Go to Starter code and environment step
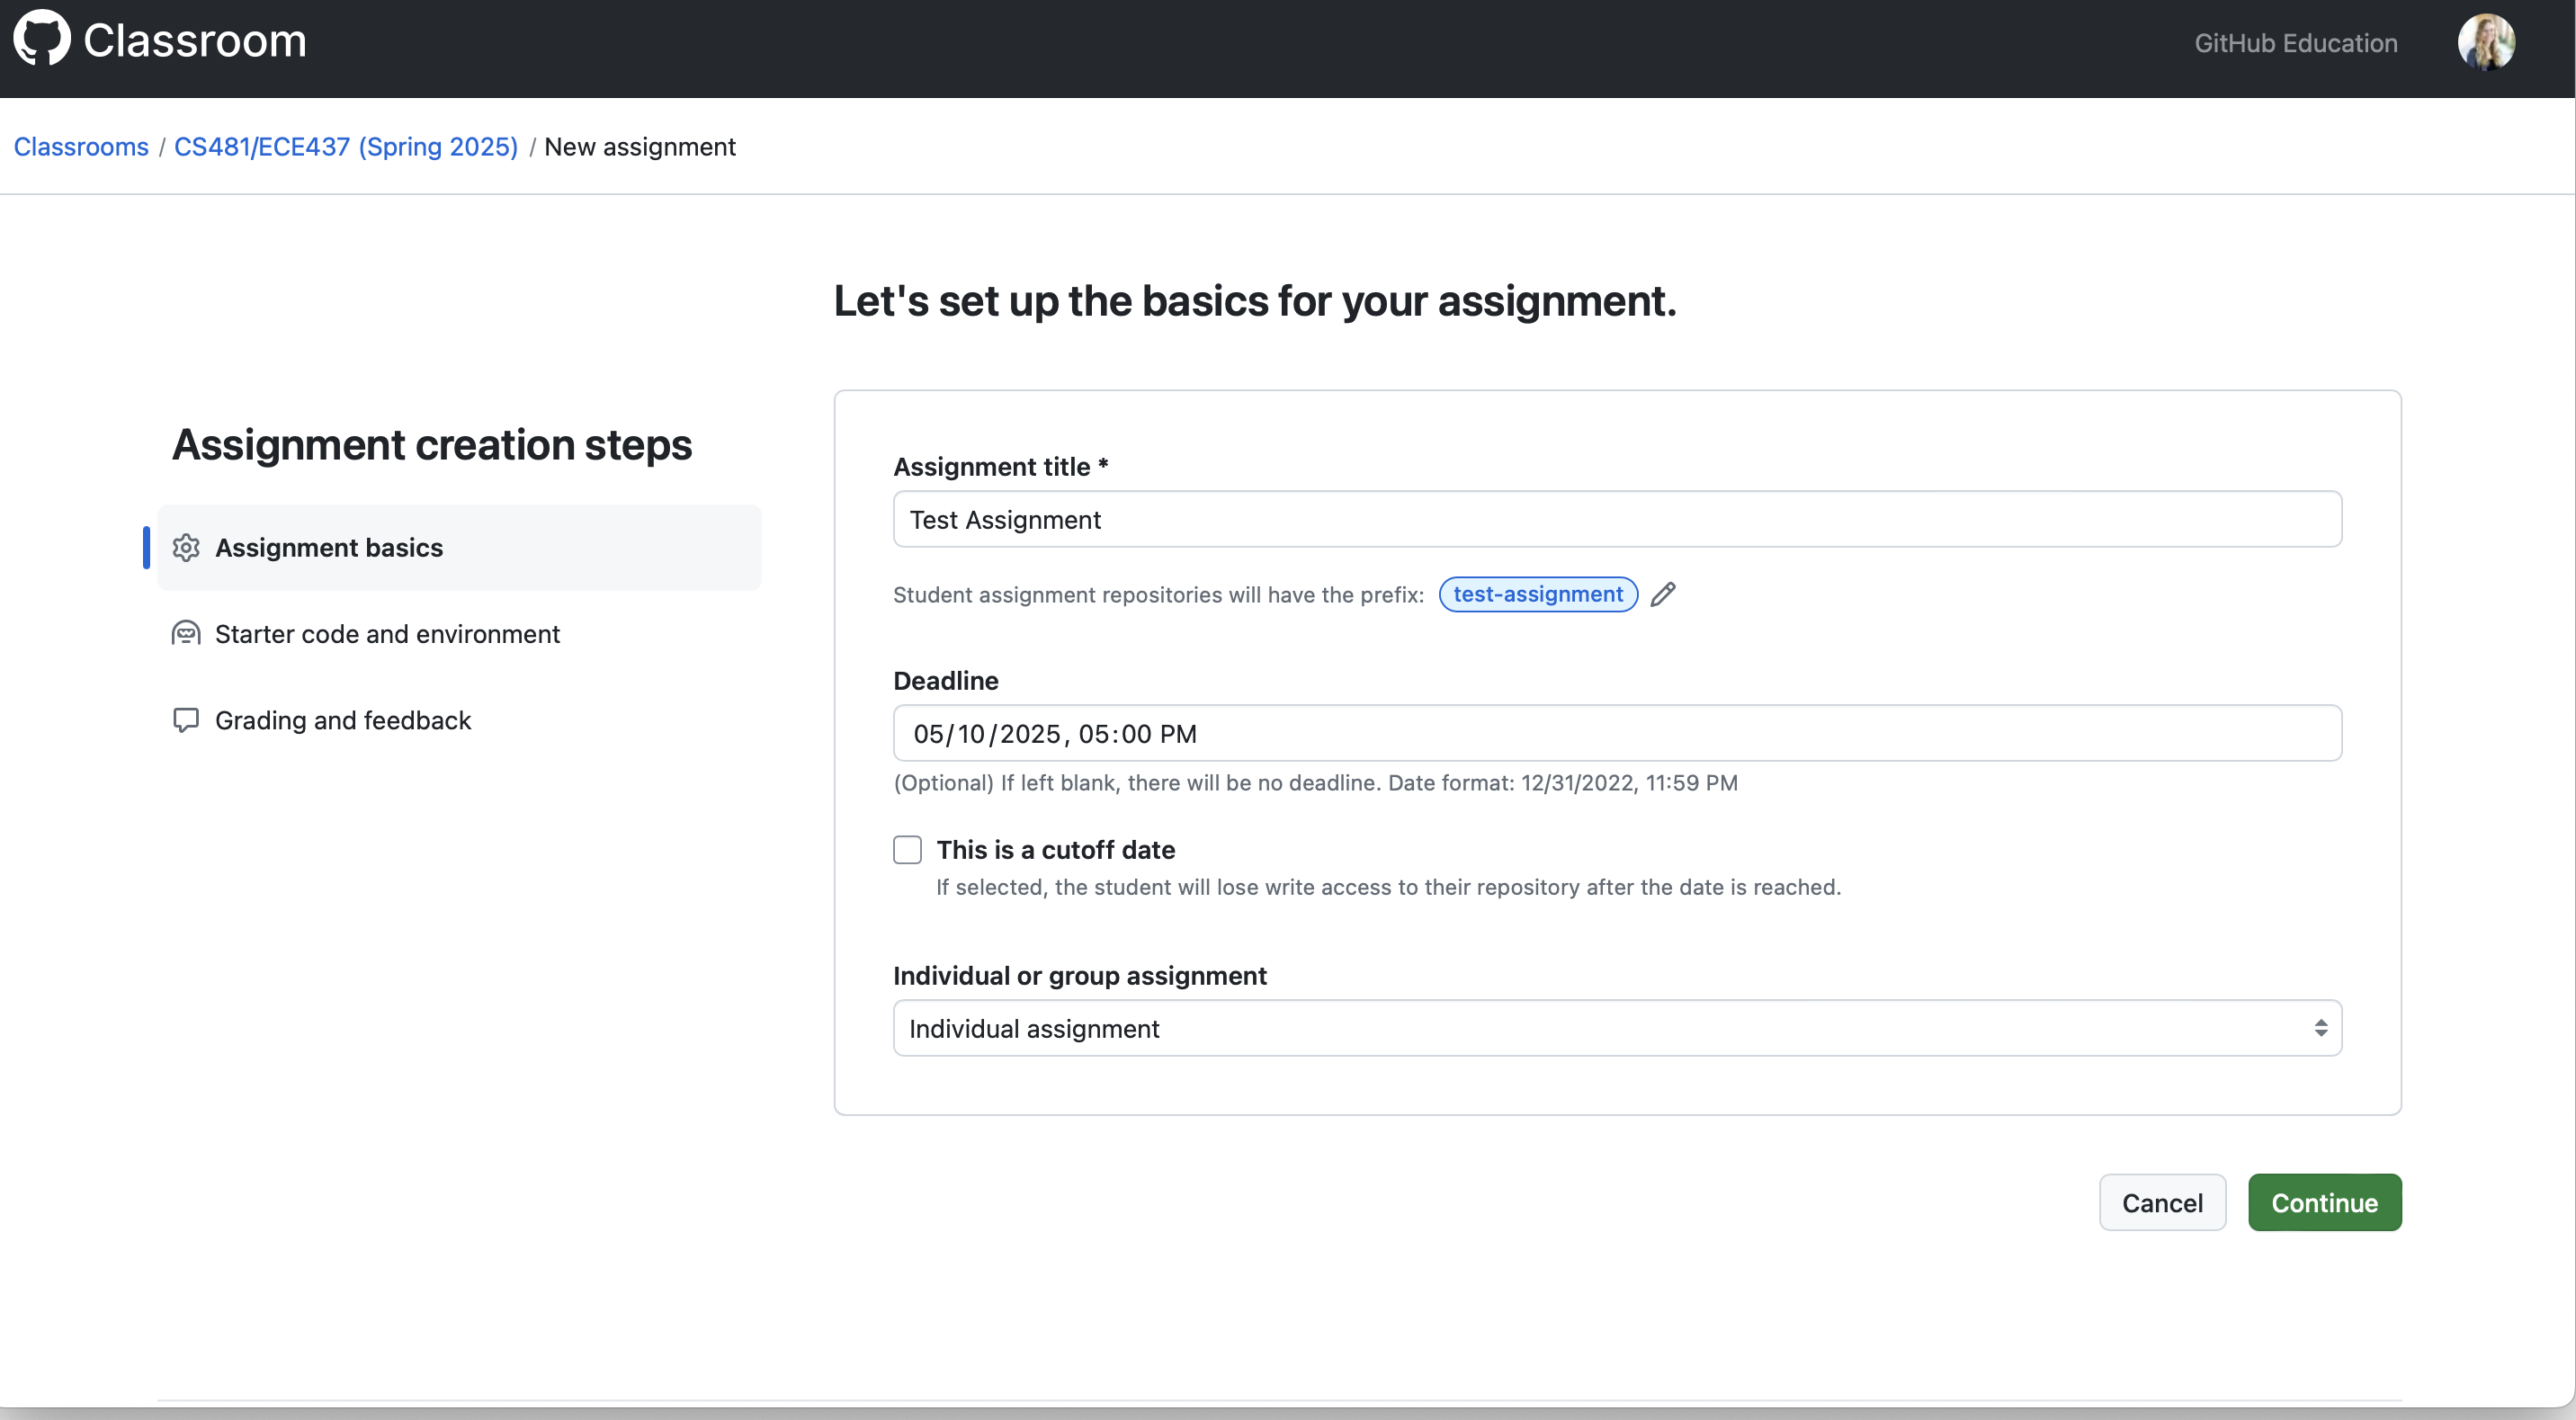The image size is (2576, 1420). [387, 634]
